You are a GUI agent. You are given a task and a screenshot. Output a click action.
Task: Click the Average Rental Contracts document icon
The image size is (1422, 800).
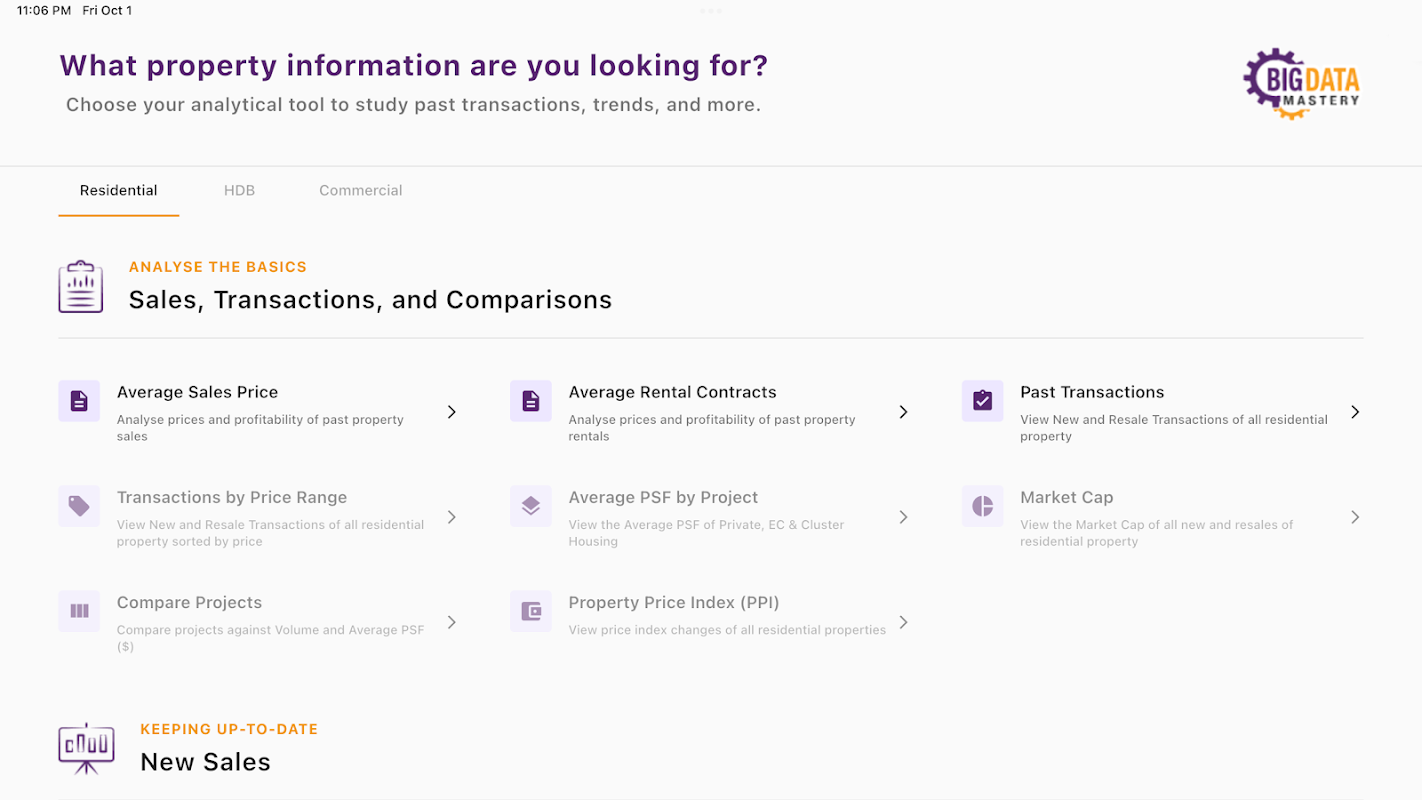point(531,401)
